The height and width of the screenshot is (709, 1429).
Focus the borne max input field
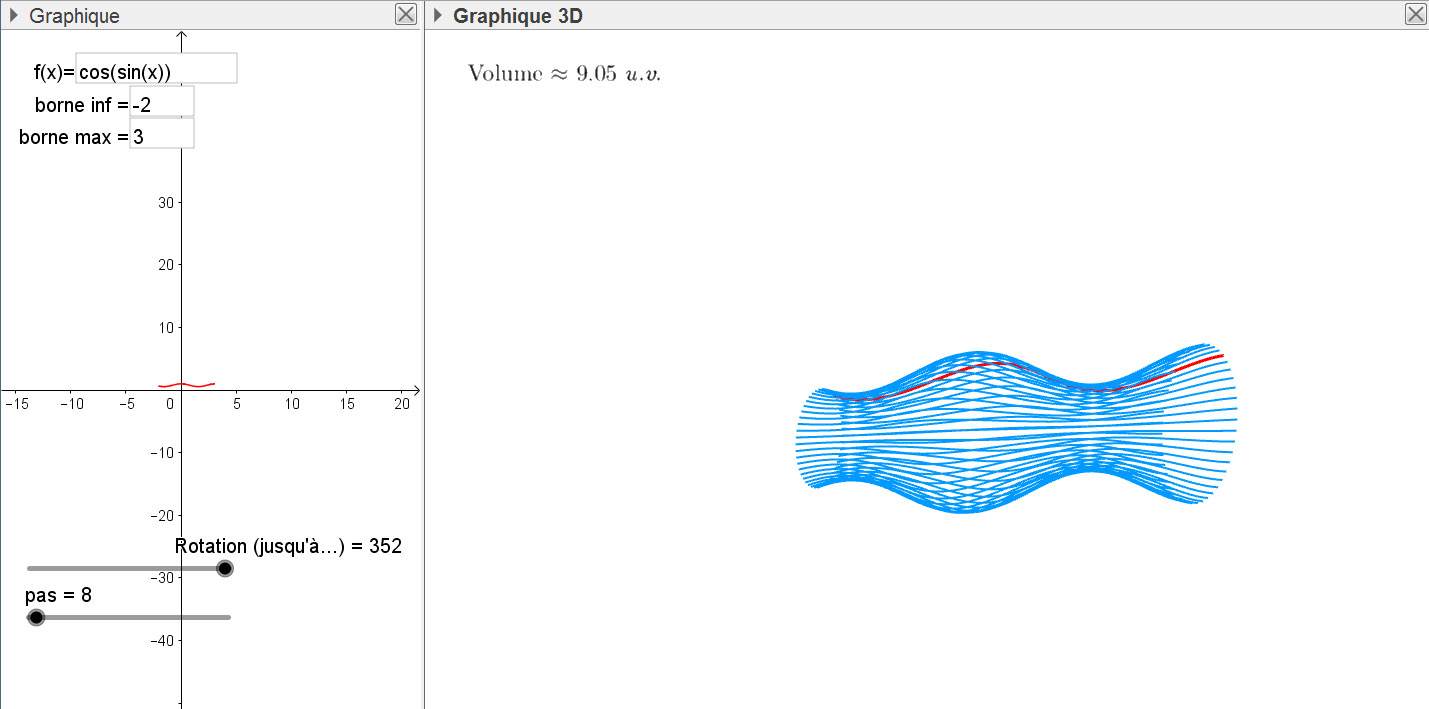(x=161, y=134)
